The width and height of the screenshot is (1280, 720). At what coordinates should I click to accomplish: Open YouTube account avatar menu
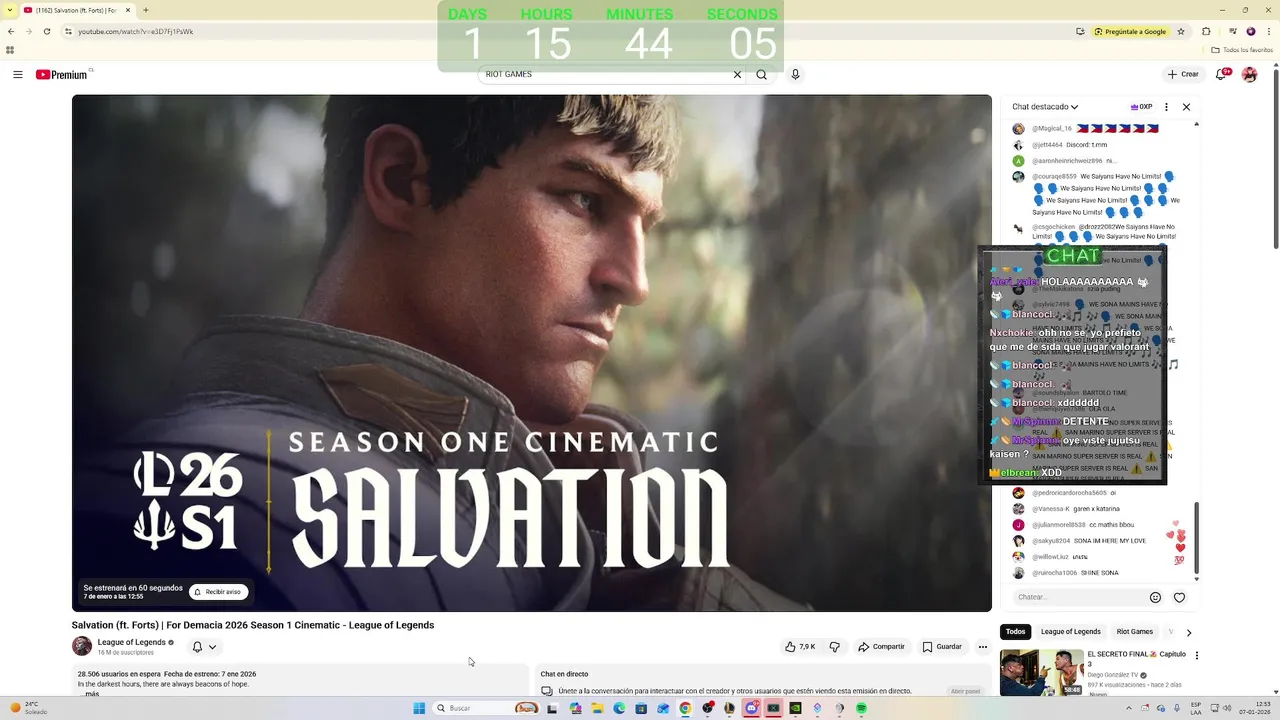[x=1249, y=75]
